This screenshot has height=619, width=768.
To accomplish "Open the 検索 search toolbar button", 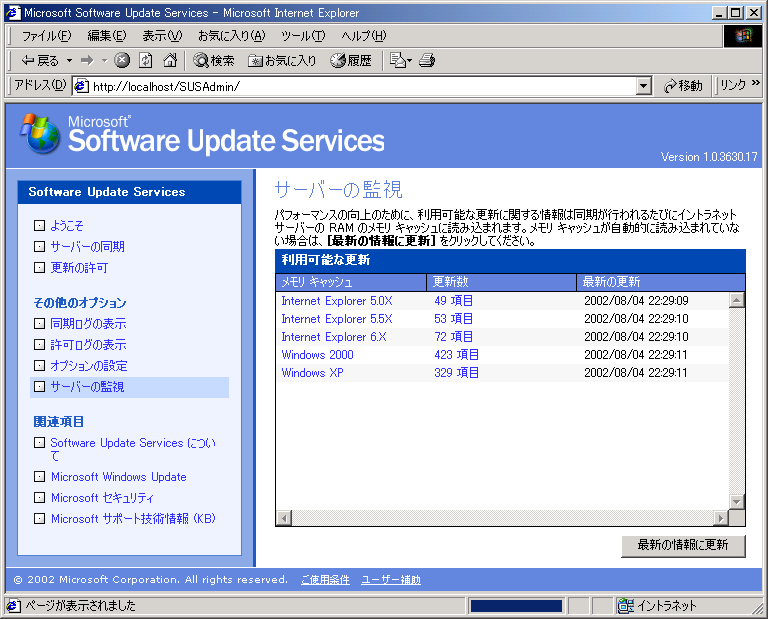I will [x=214, y=60].
